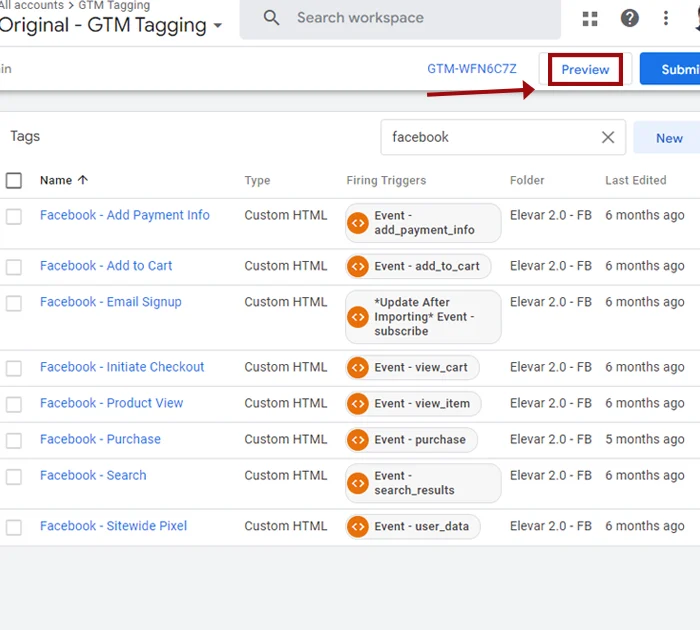Click the Event - purchase trigger chip

coord(411,440)
